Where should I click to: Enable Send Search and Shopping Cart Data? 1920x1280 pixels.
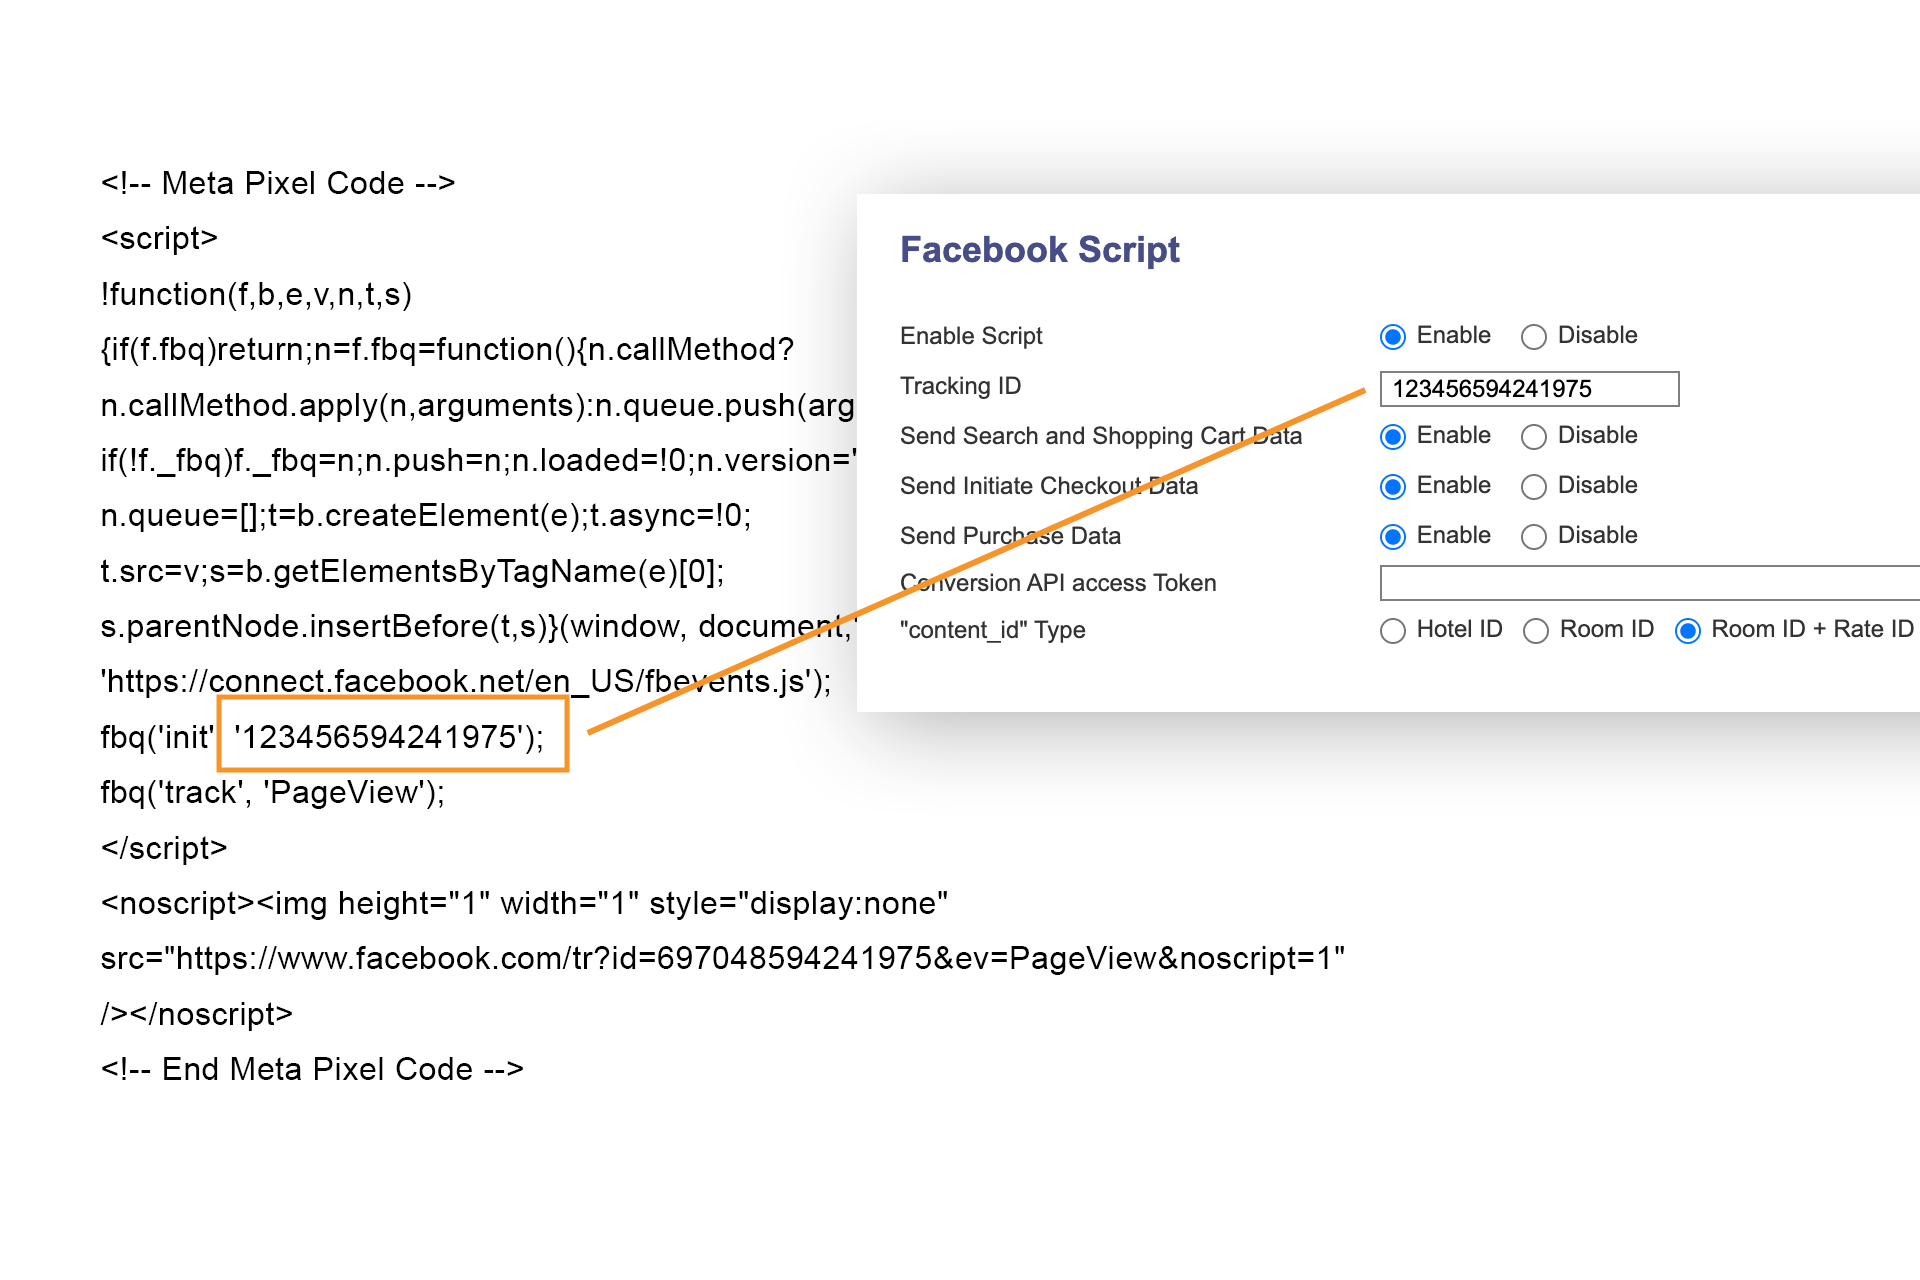[x=1393, y=437]
